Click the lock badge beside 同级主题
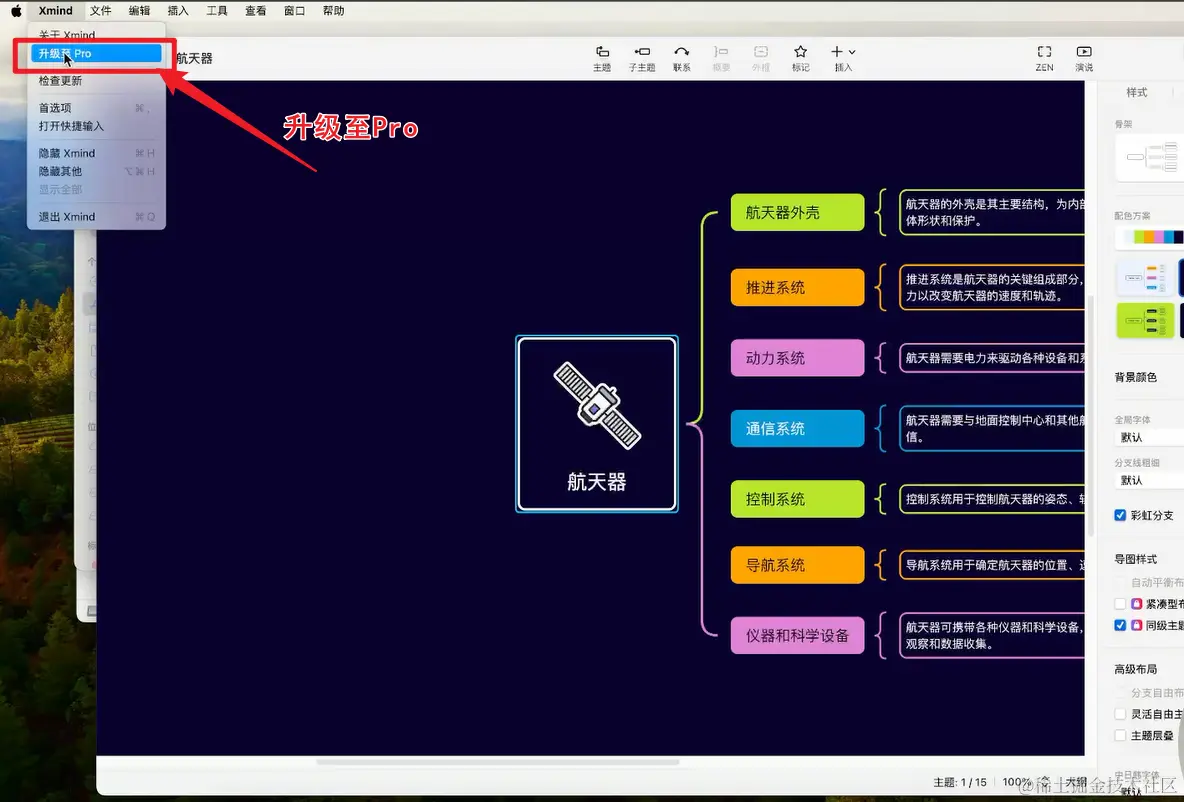This screenshot has width=1184, height=802. point(1136,625)
